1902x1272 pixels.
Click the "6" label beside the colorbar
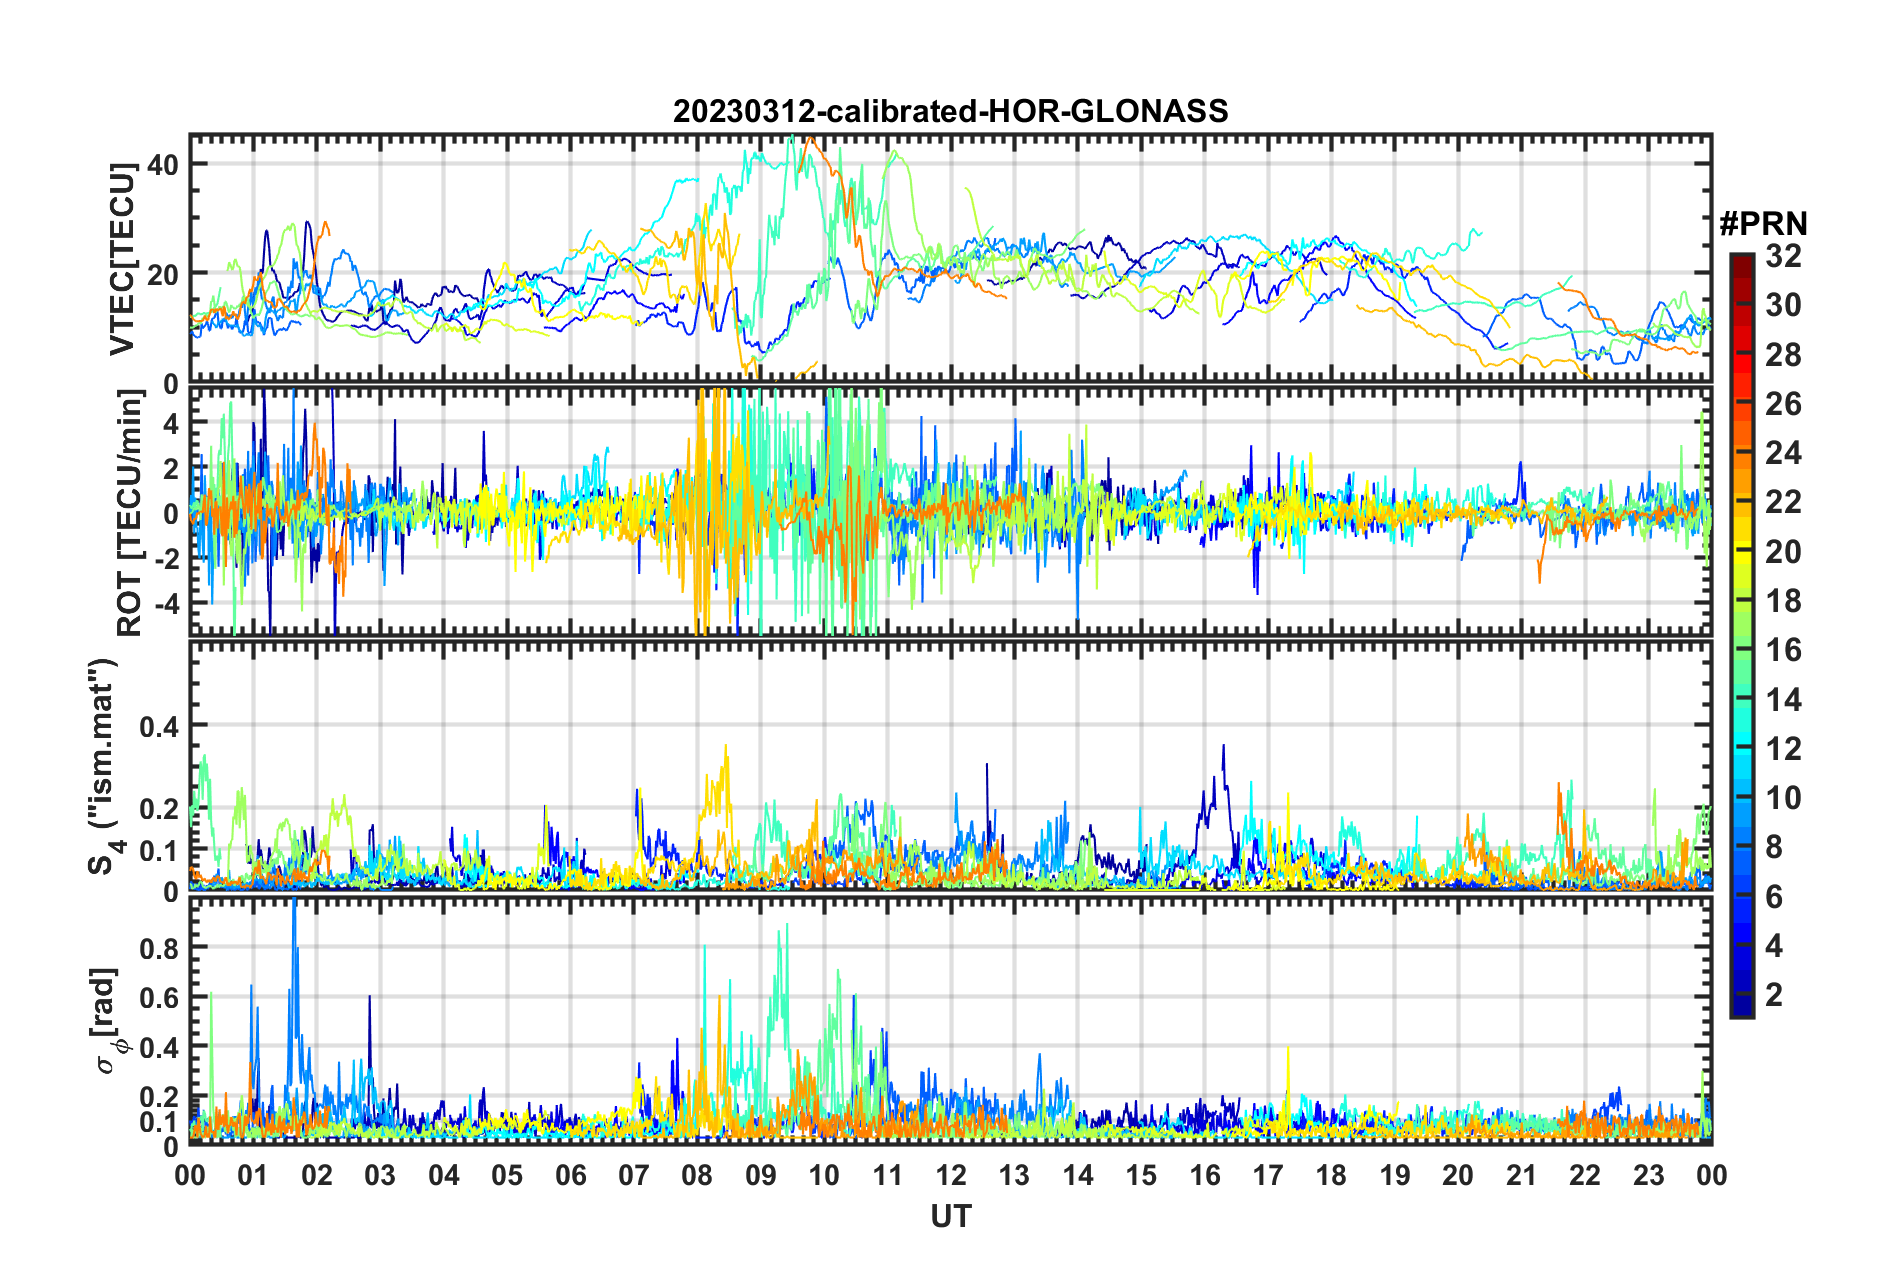1774,897
